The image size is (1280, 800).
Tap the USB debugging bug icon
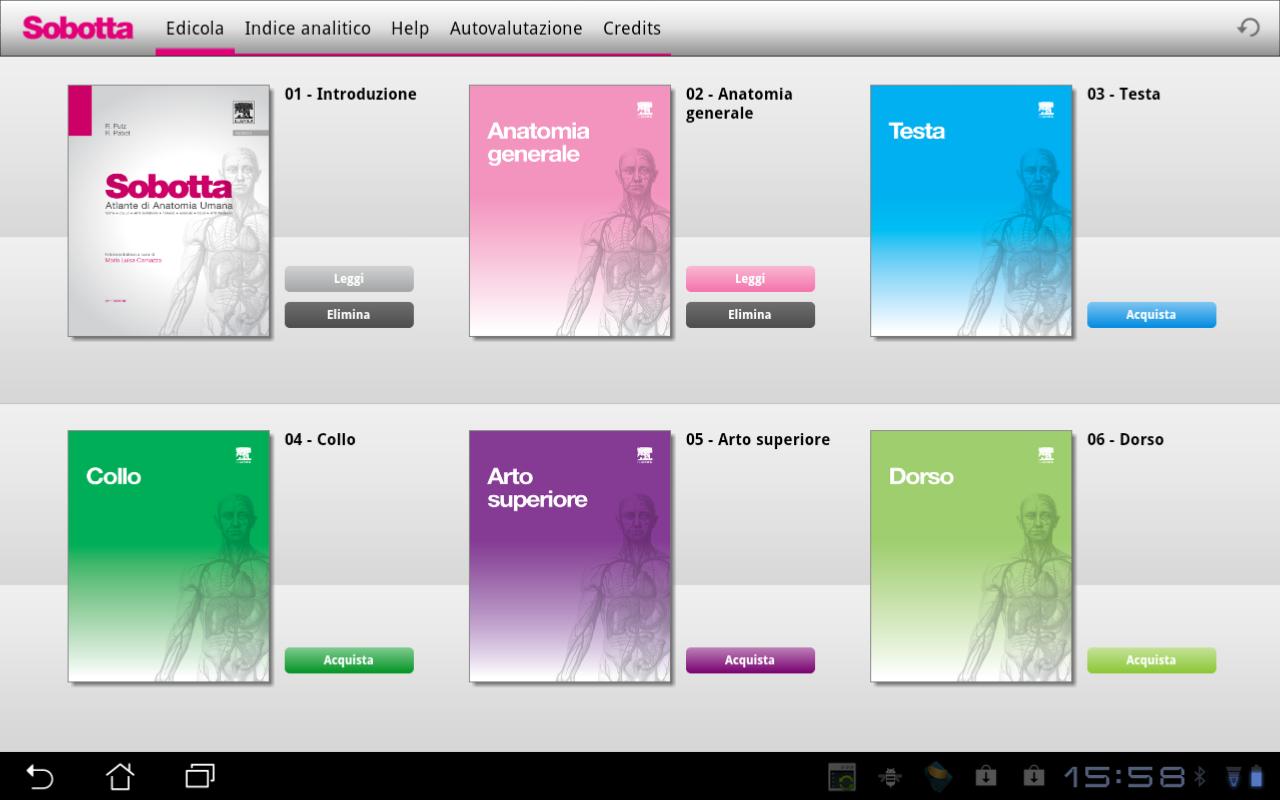[889, 777]
